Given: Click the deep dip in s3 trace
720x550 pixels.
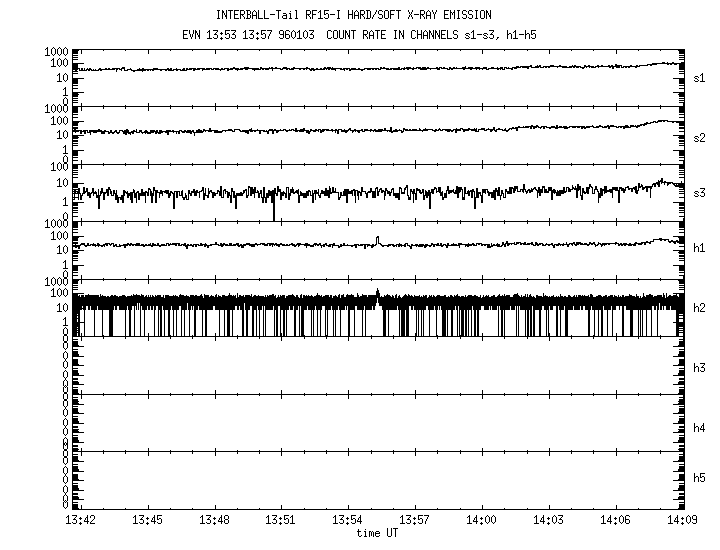Looking at the screenshot, I should (274, 214).
